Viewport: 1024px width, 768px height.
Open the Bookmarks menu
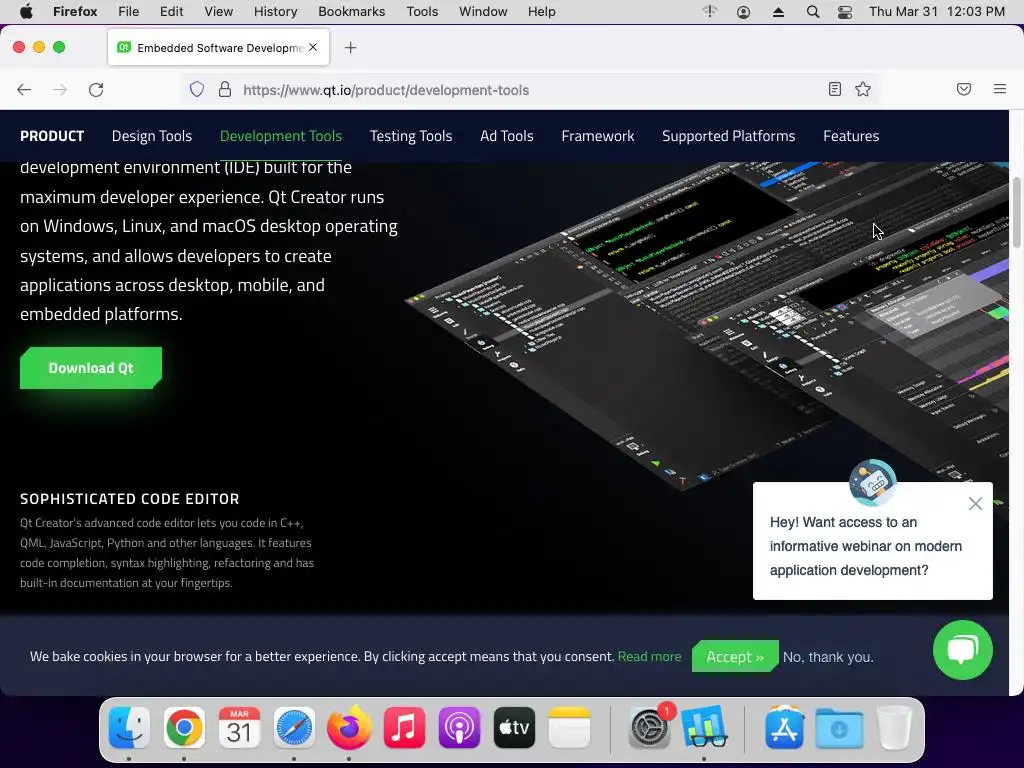(x=351, y=12)
